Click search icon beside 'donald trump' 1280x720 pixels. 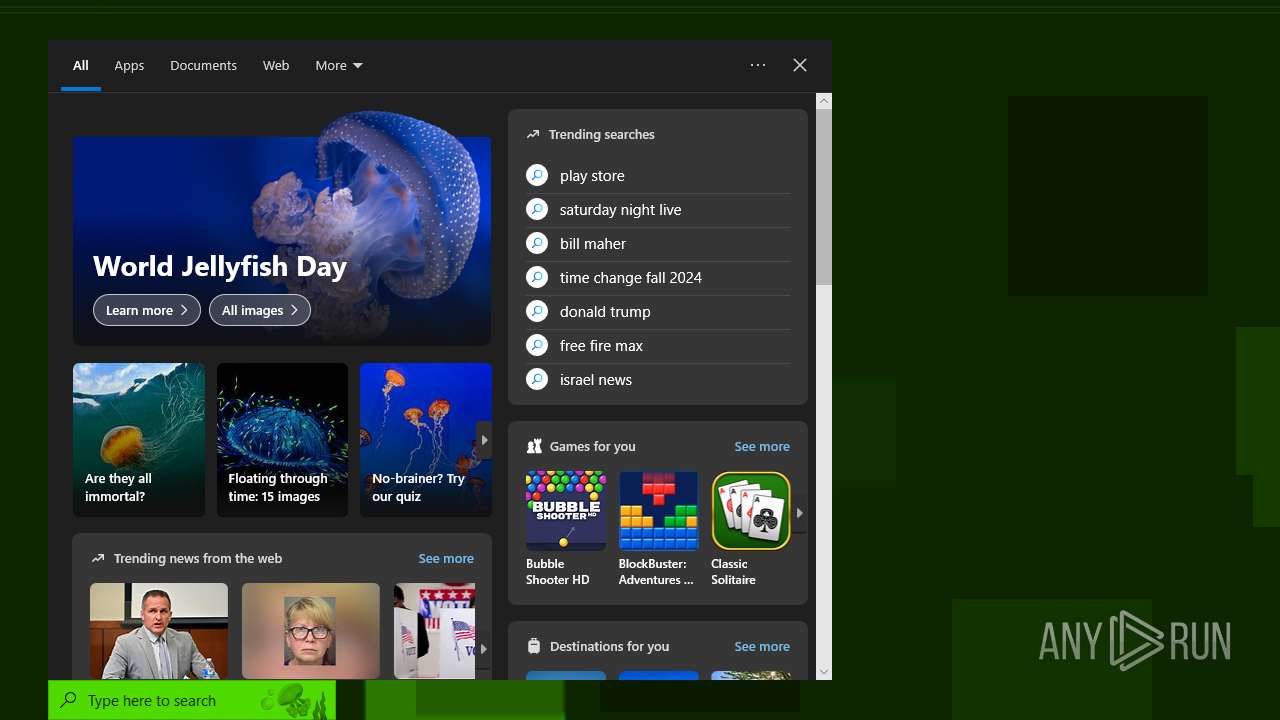click(537, 311)
